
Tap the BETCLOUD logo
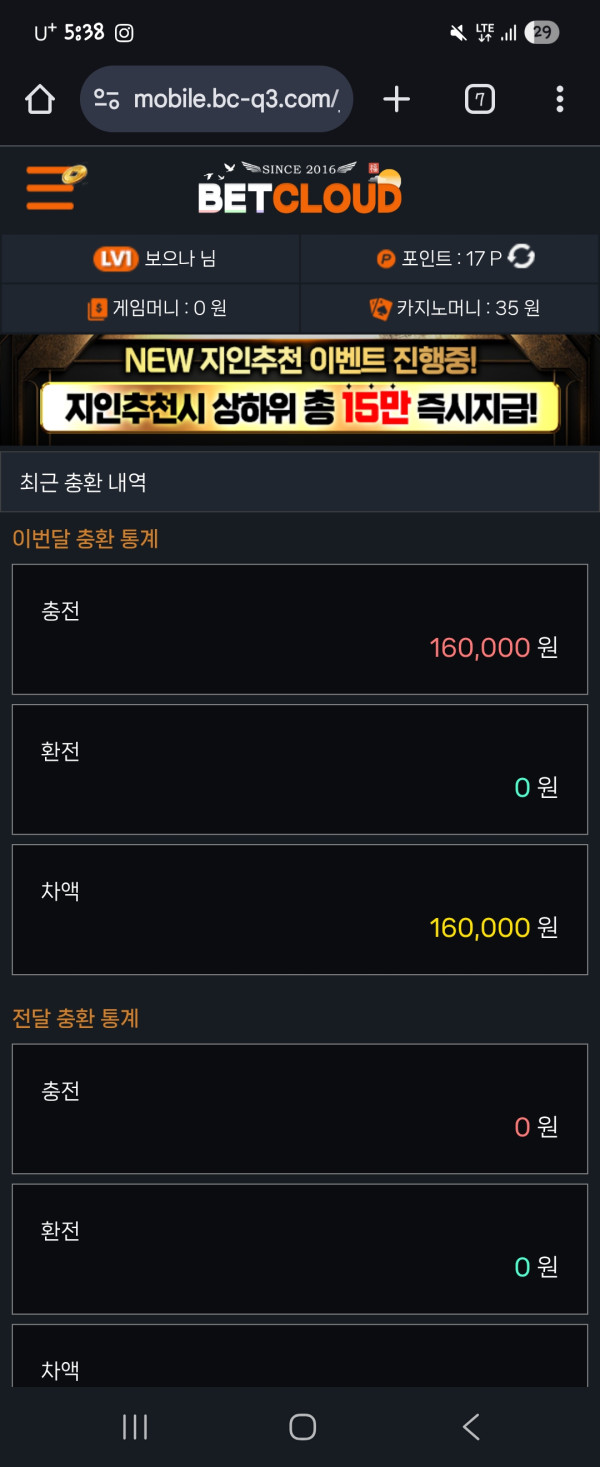(299, 190)
